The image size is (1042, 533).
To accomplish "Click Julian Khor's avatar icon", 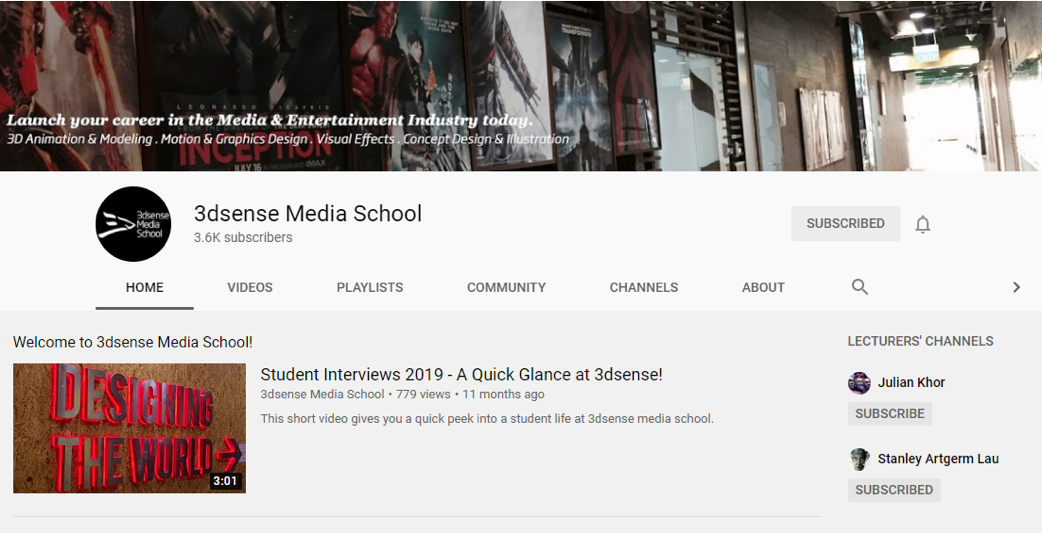I will (859, 383).
